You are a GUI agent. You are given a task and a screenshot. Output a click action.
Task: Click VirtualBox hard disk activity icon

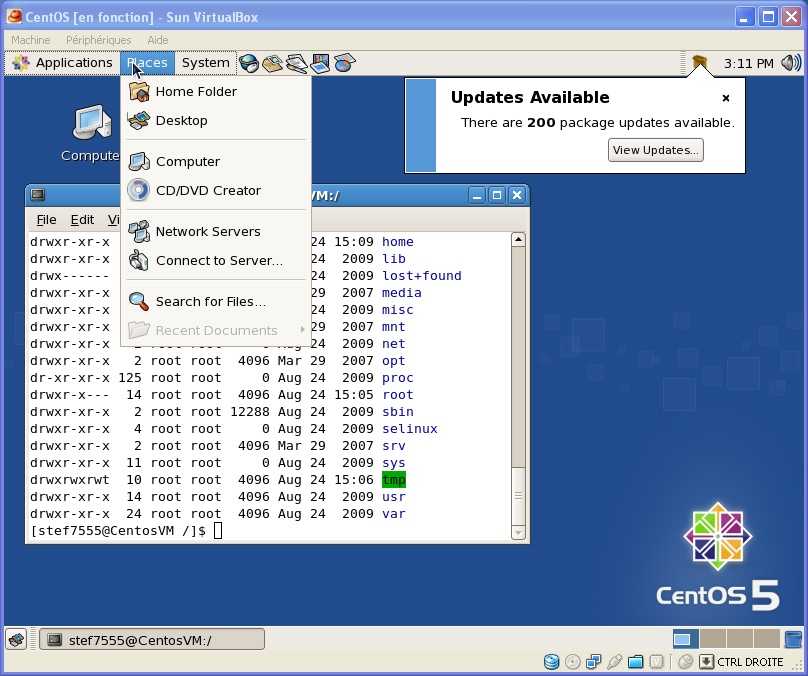coord(551,662)
